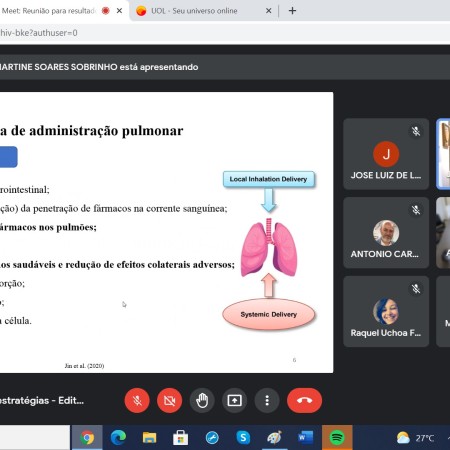
Task: Open Paint from the taskbar
Action: coord(274,437)
